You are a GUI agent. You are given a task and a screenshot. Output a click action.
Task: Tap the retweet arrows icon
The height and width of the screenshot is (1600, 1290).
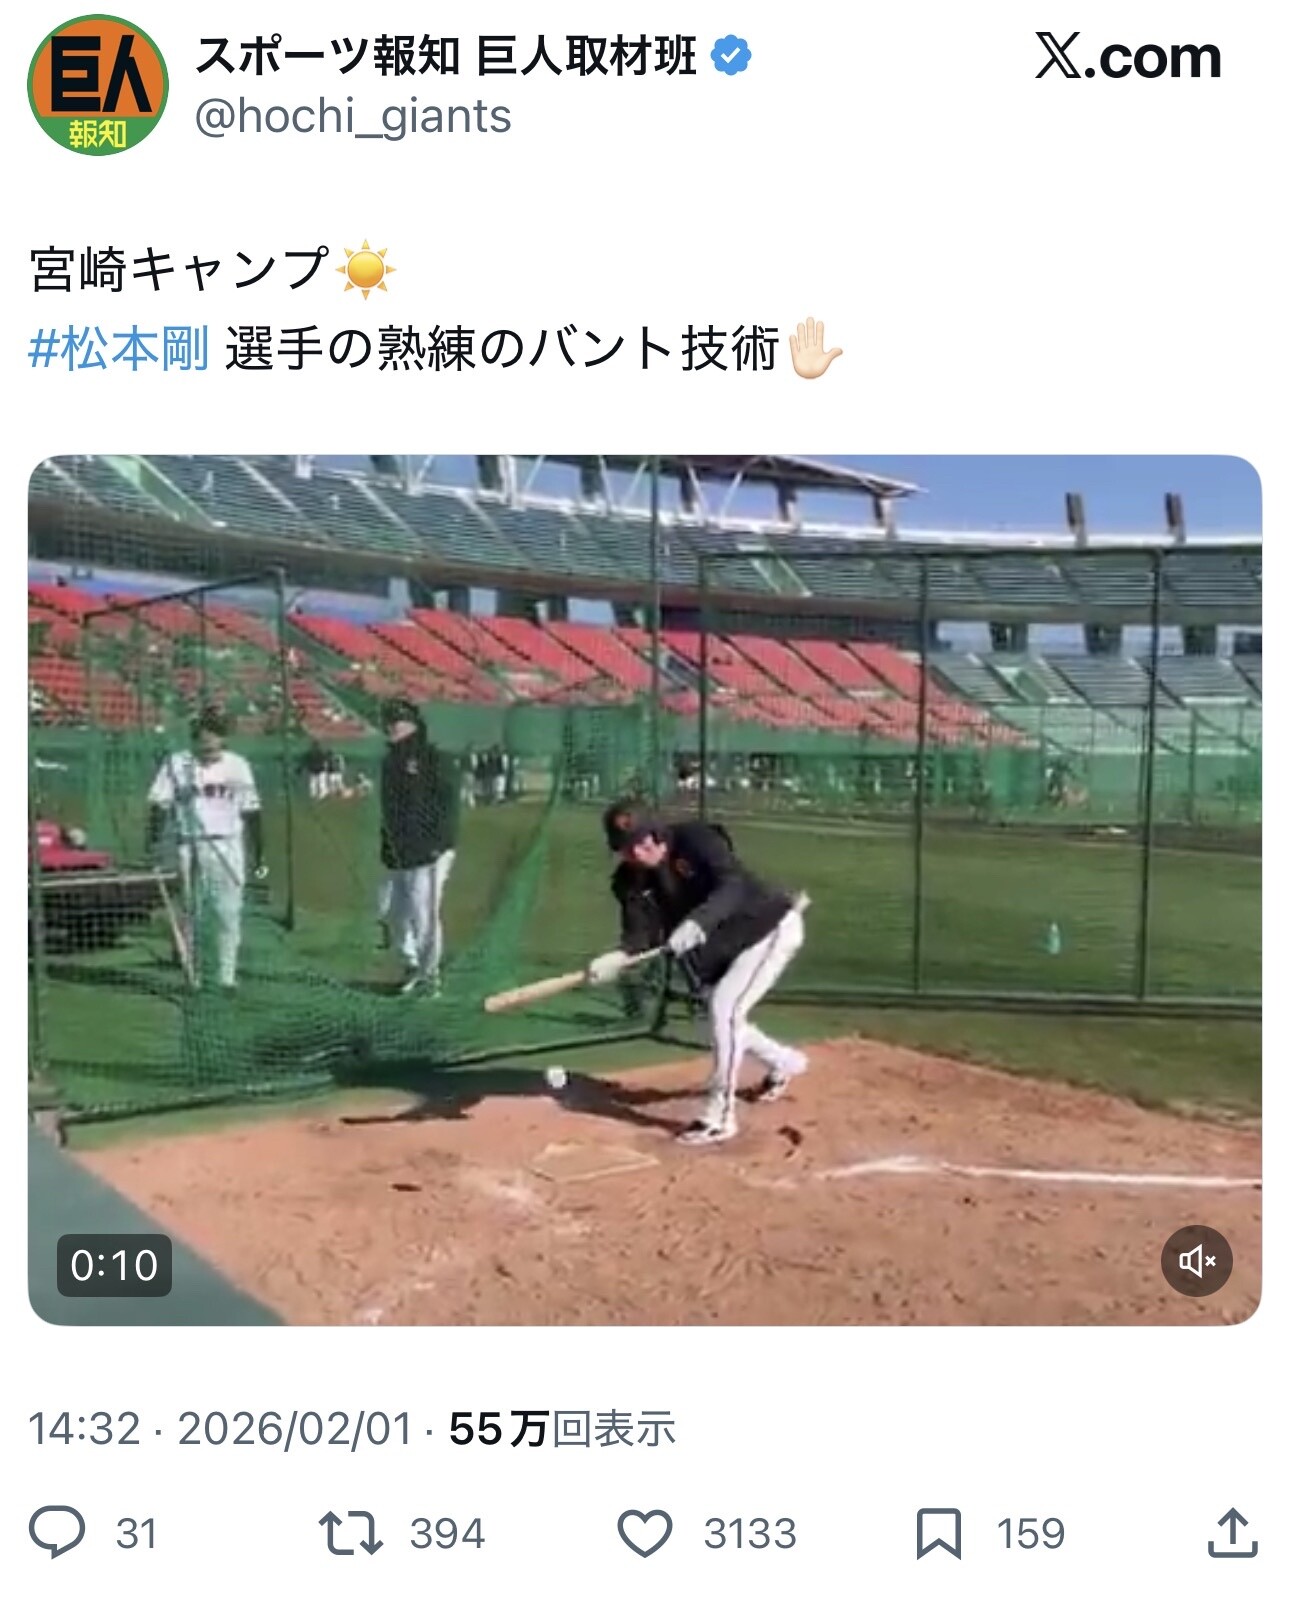tap(350, 1533)
